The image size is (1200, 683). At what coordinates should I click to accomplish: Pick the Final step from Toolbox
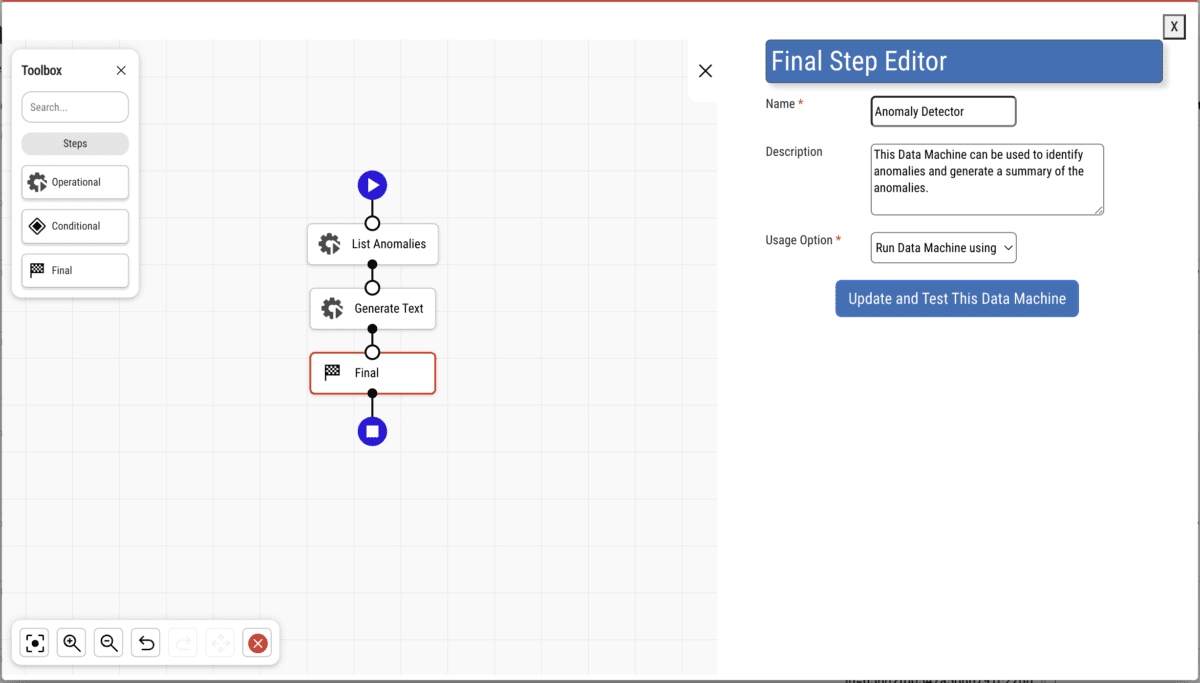pos(75,270)
